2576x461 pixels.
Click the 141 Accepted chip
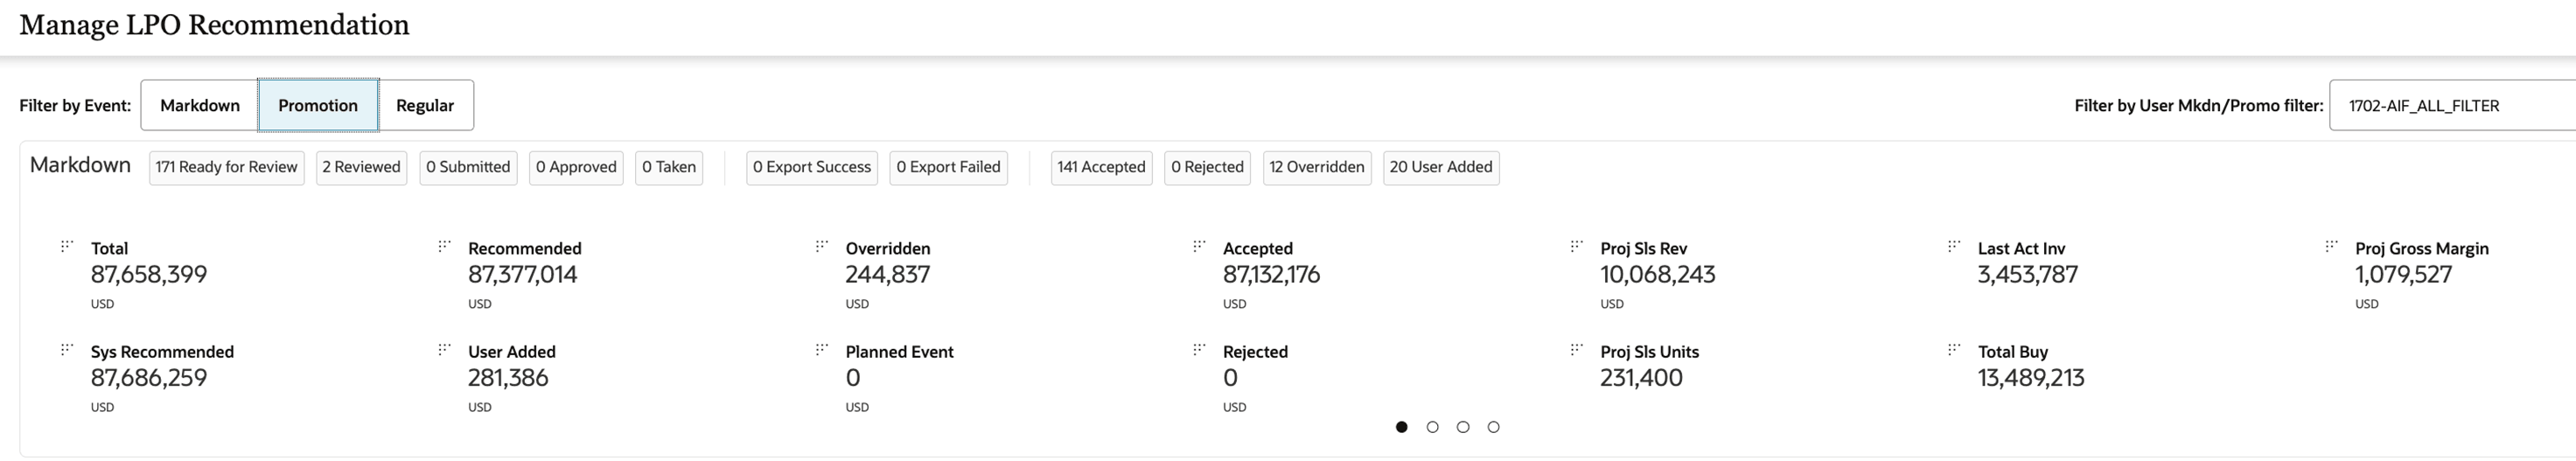[x=1101, y=167]
